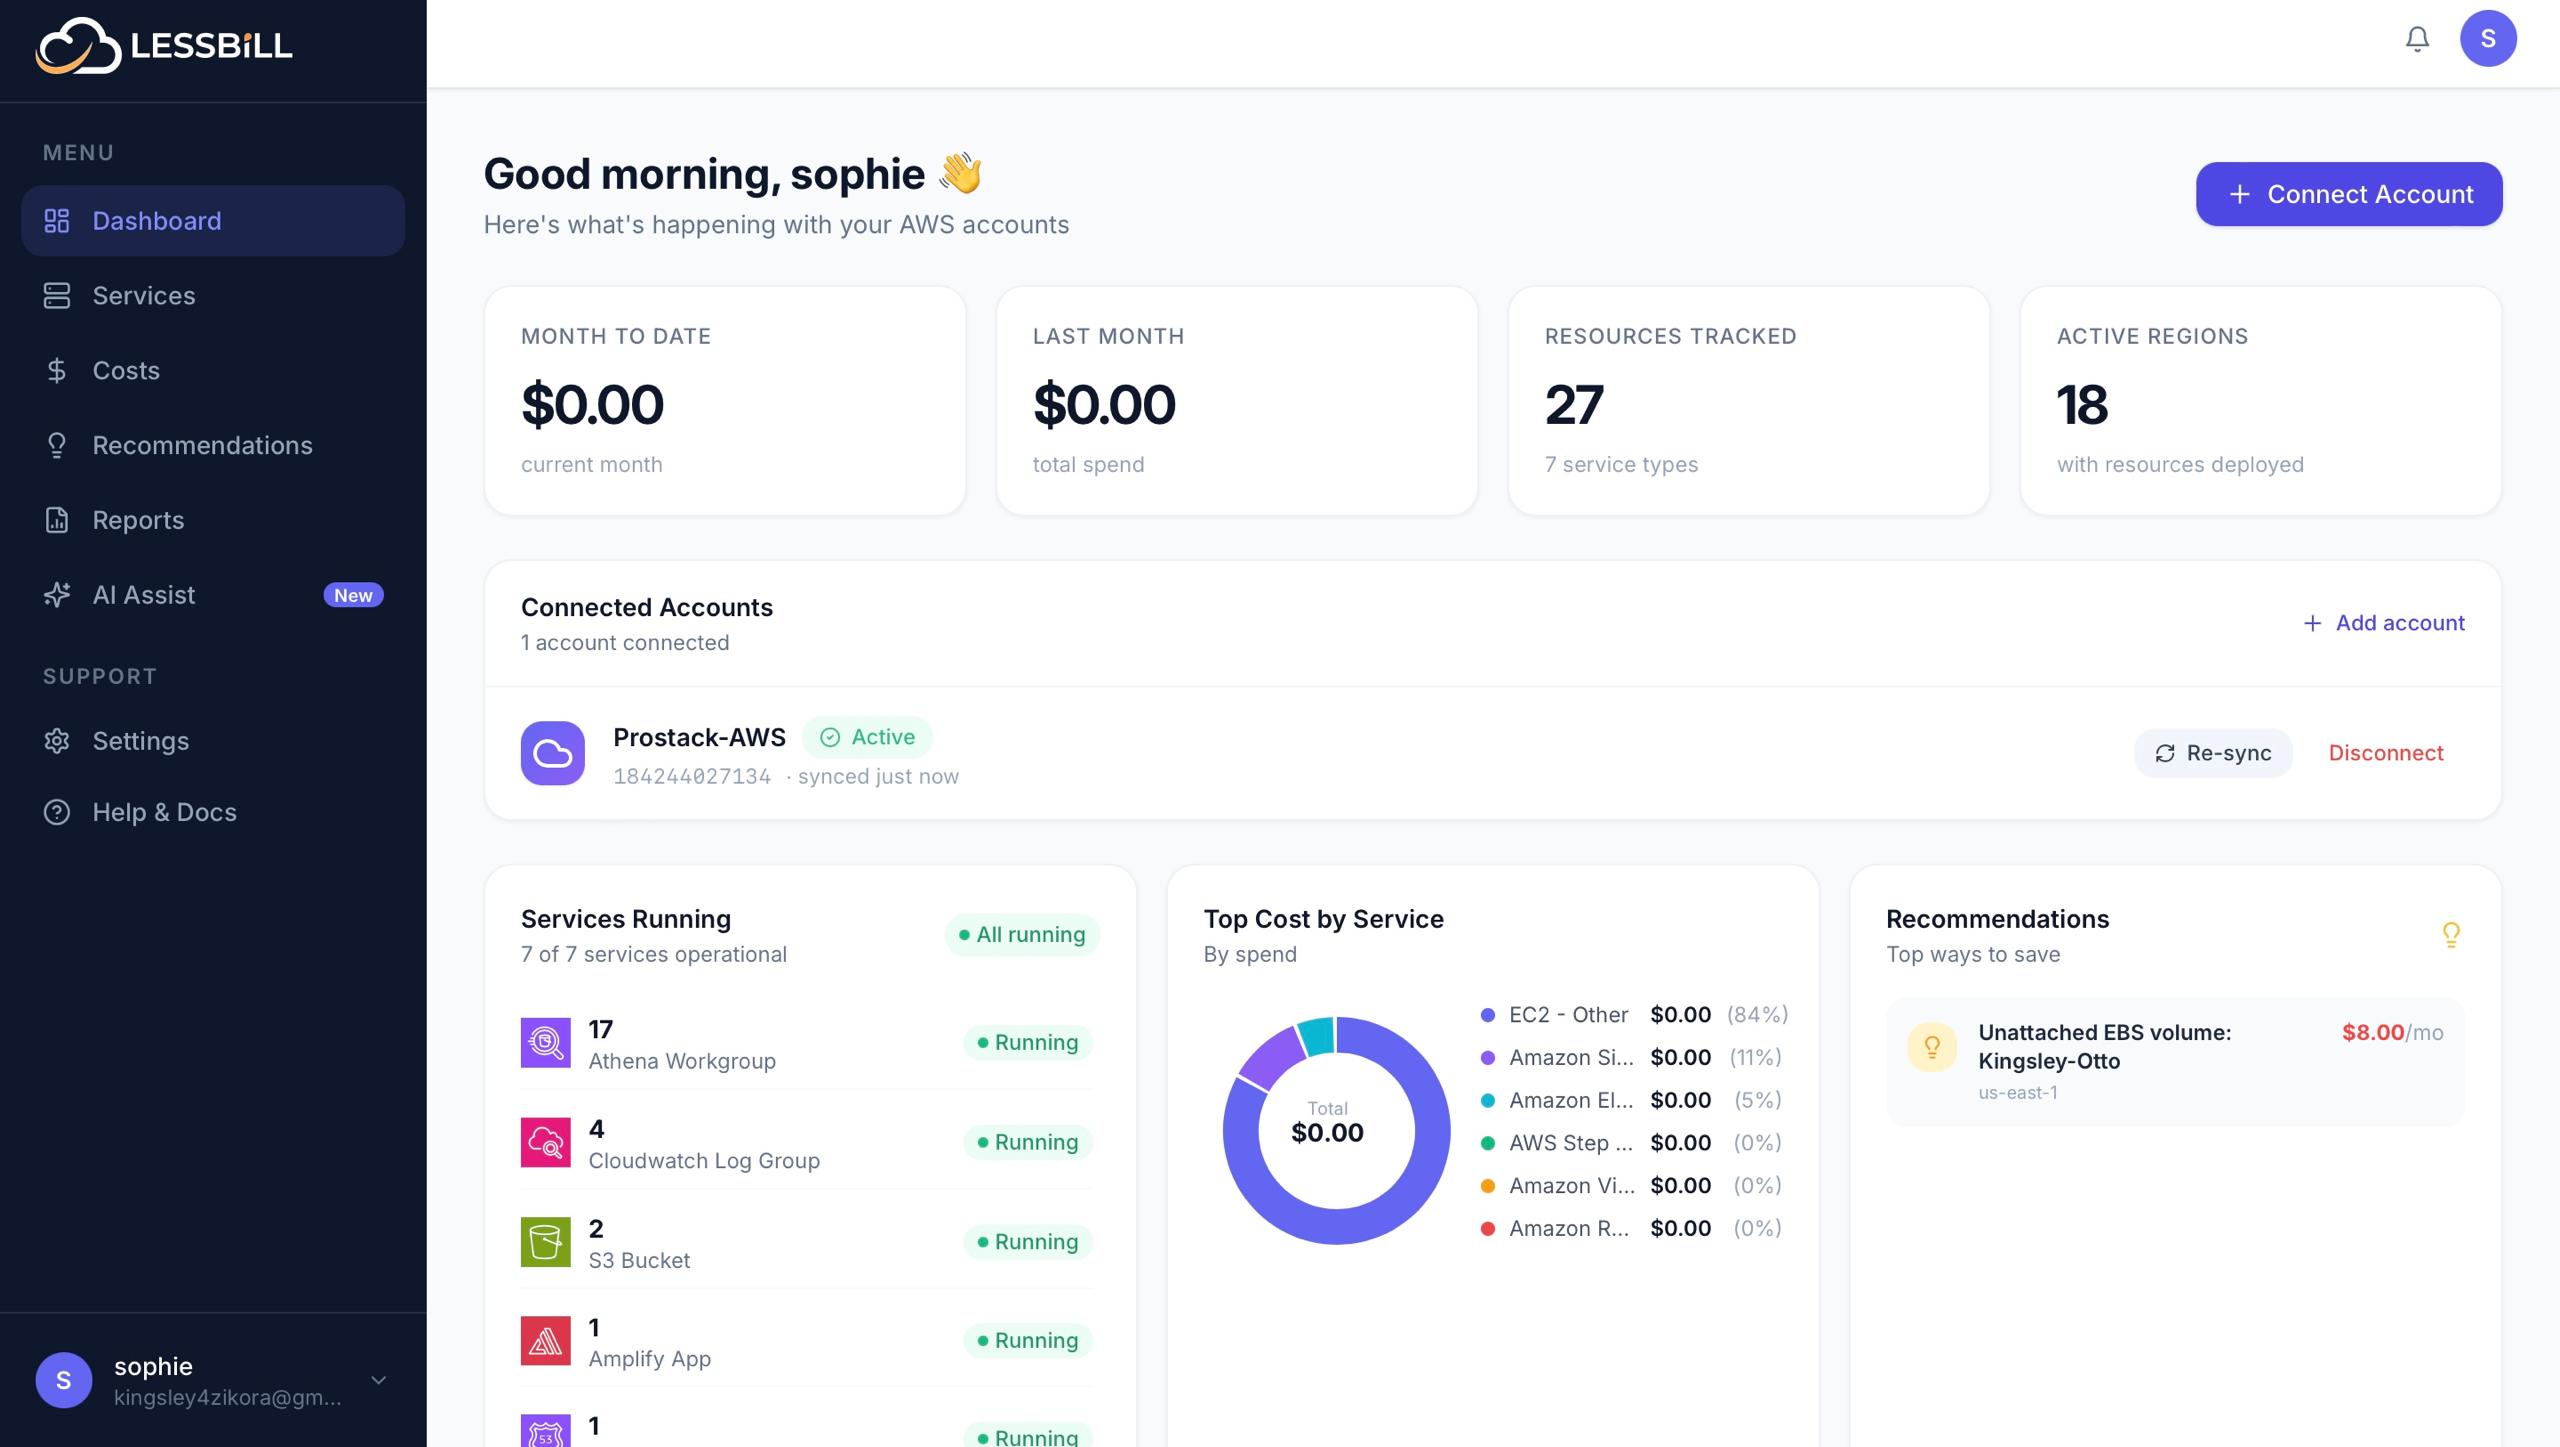Disconnect the Prostack-AWS account
2560x1447 pixels.
pos(2386,753)
